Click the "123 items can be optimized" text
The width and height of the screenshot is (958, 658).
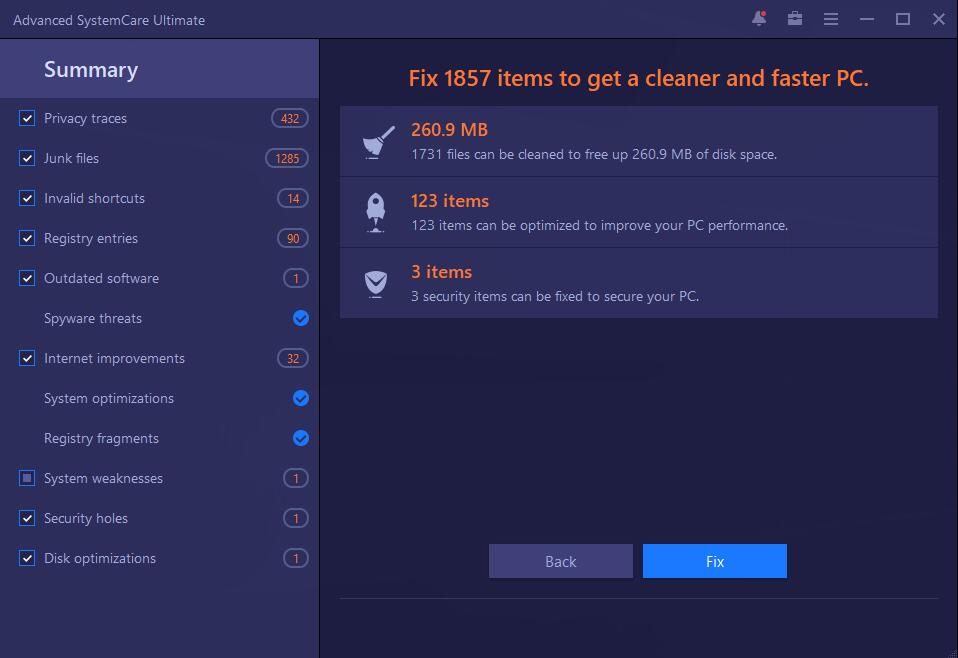tap(599, 225)
